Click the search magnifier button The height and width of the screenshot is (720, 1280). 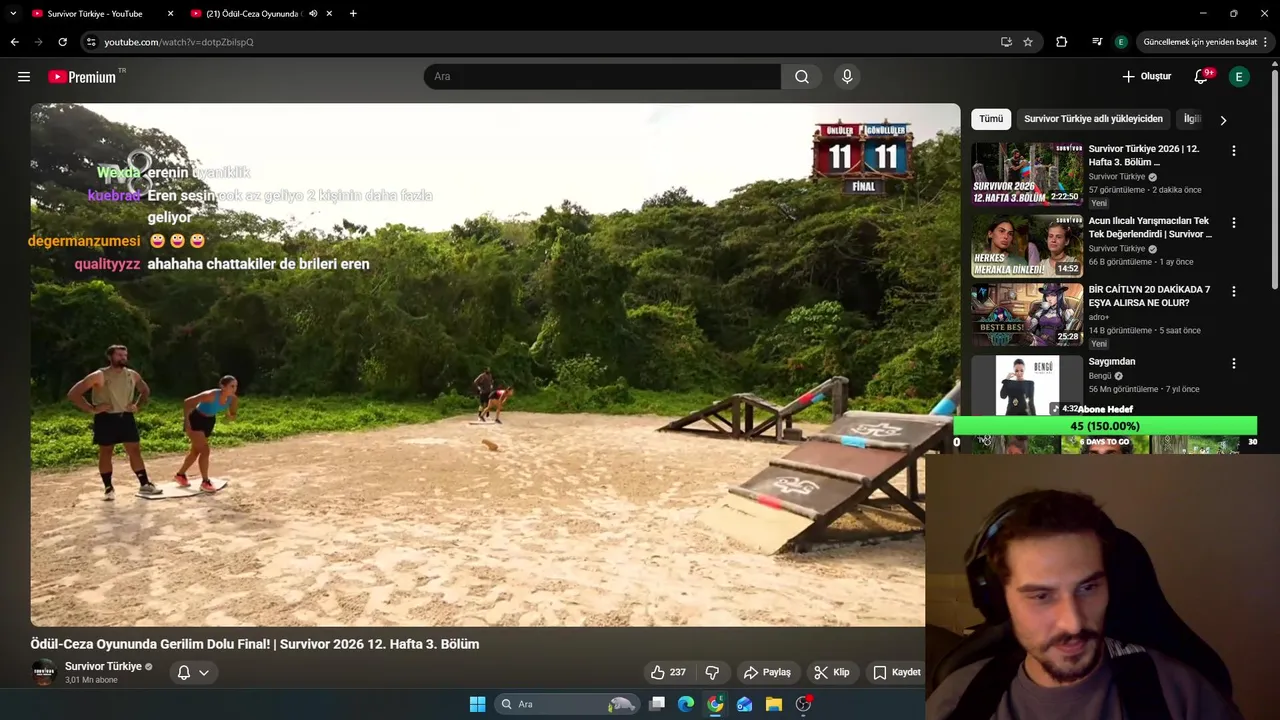point(801,77)
